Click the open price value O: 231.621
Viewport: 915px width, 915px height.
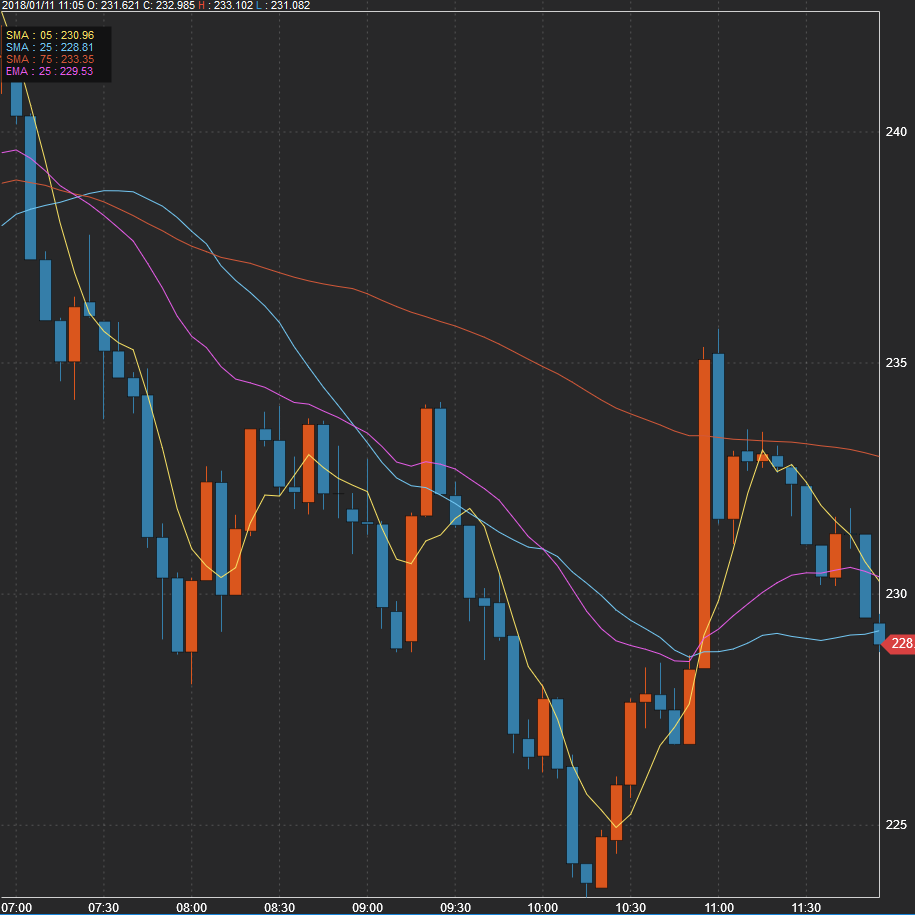tap(114, 5)
